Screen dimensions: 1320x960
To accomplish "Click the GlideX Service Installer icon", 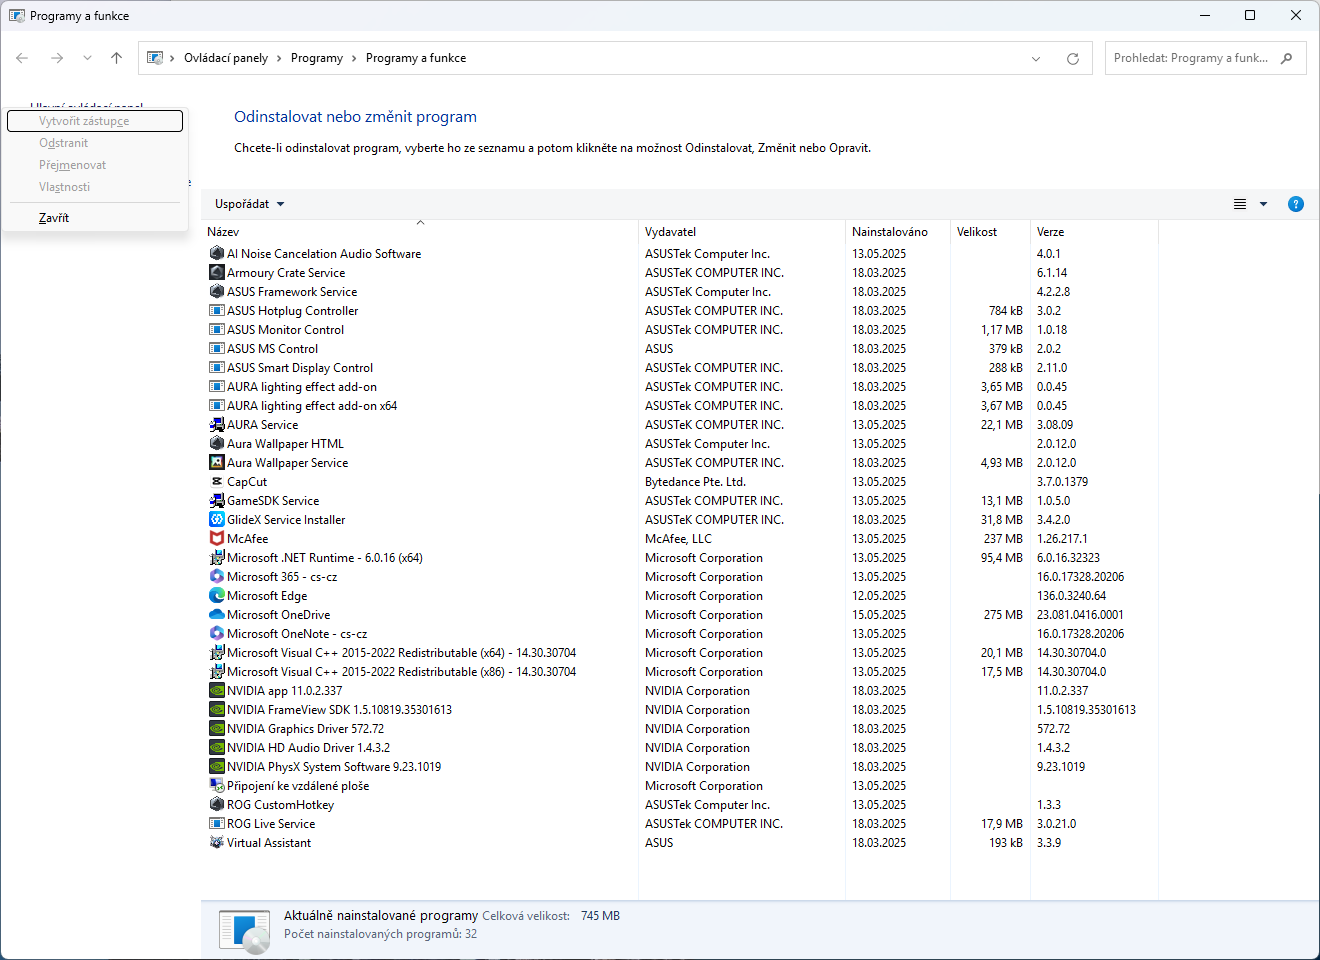I will 216,520.
